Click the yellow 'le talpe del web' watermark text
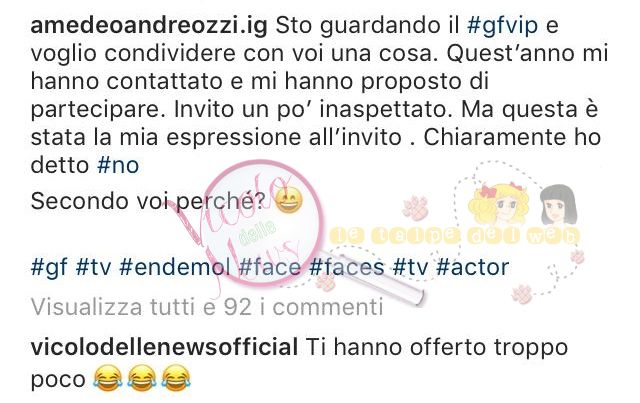 point(454,236)
